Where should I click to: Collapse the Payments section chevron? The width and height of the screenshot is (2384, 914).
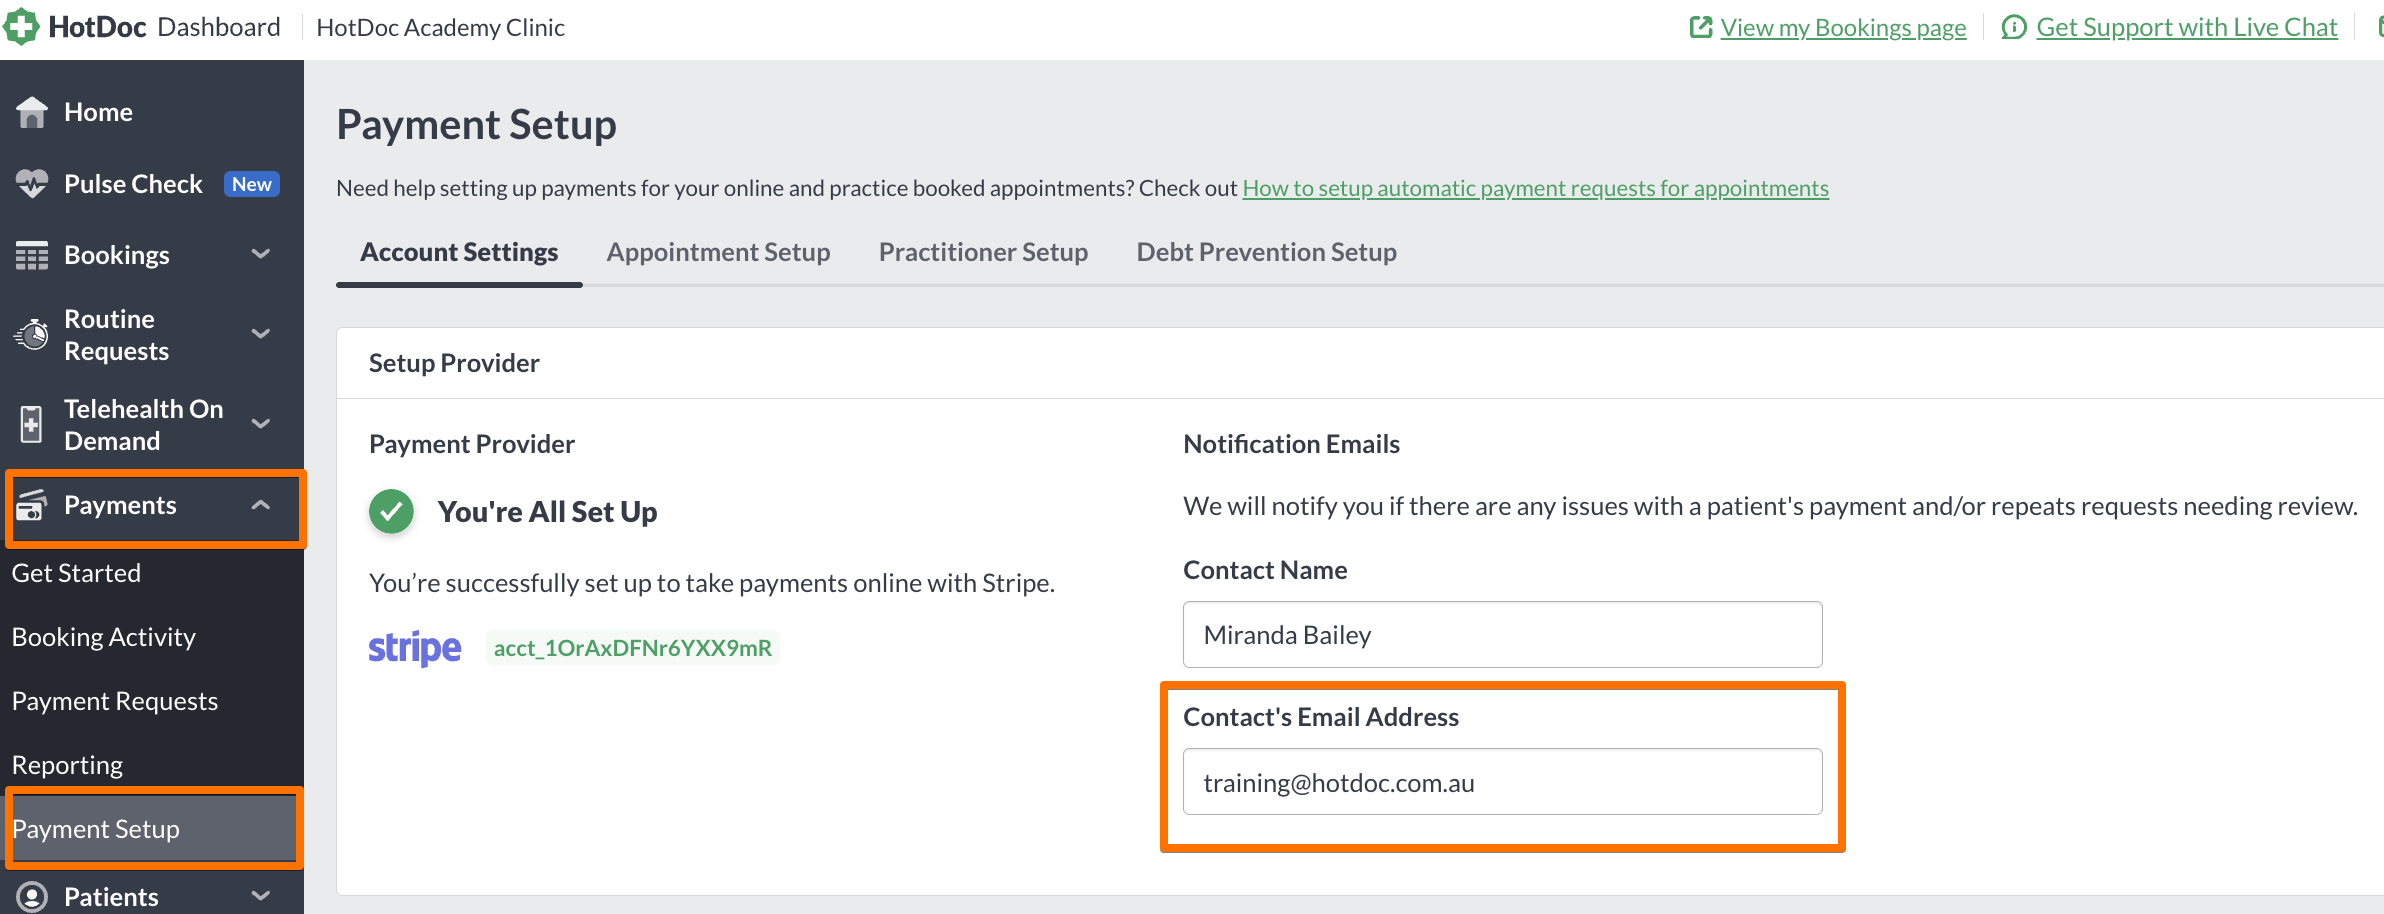(x=261, y=505)
